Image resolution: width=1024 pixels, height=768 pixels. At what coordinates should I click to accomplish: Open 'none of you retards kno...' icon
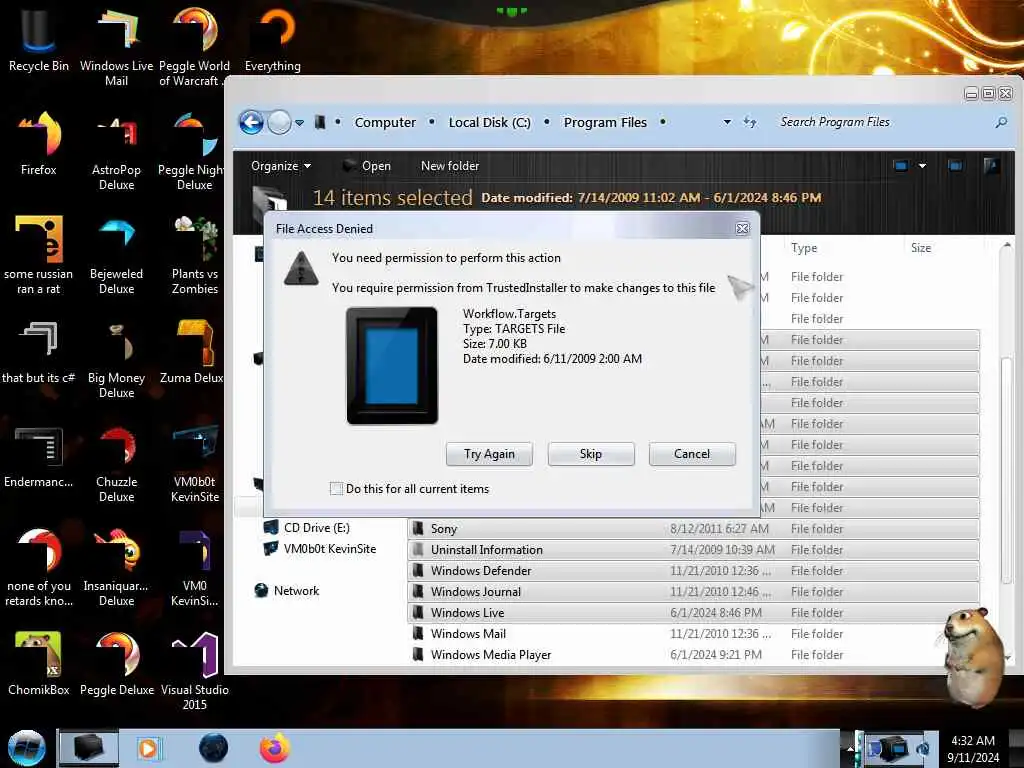click(x=39, y=567)
